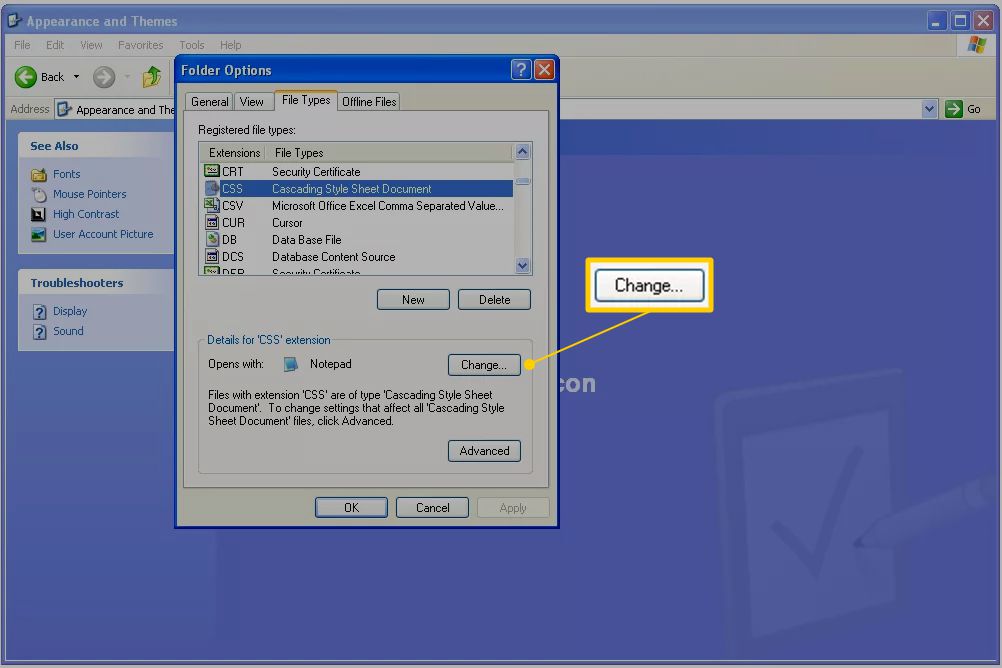
Task: Expand the Address bar dropdown arrow
Action: tap(929, 109)
